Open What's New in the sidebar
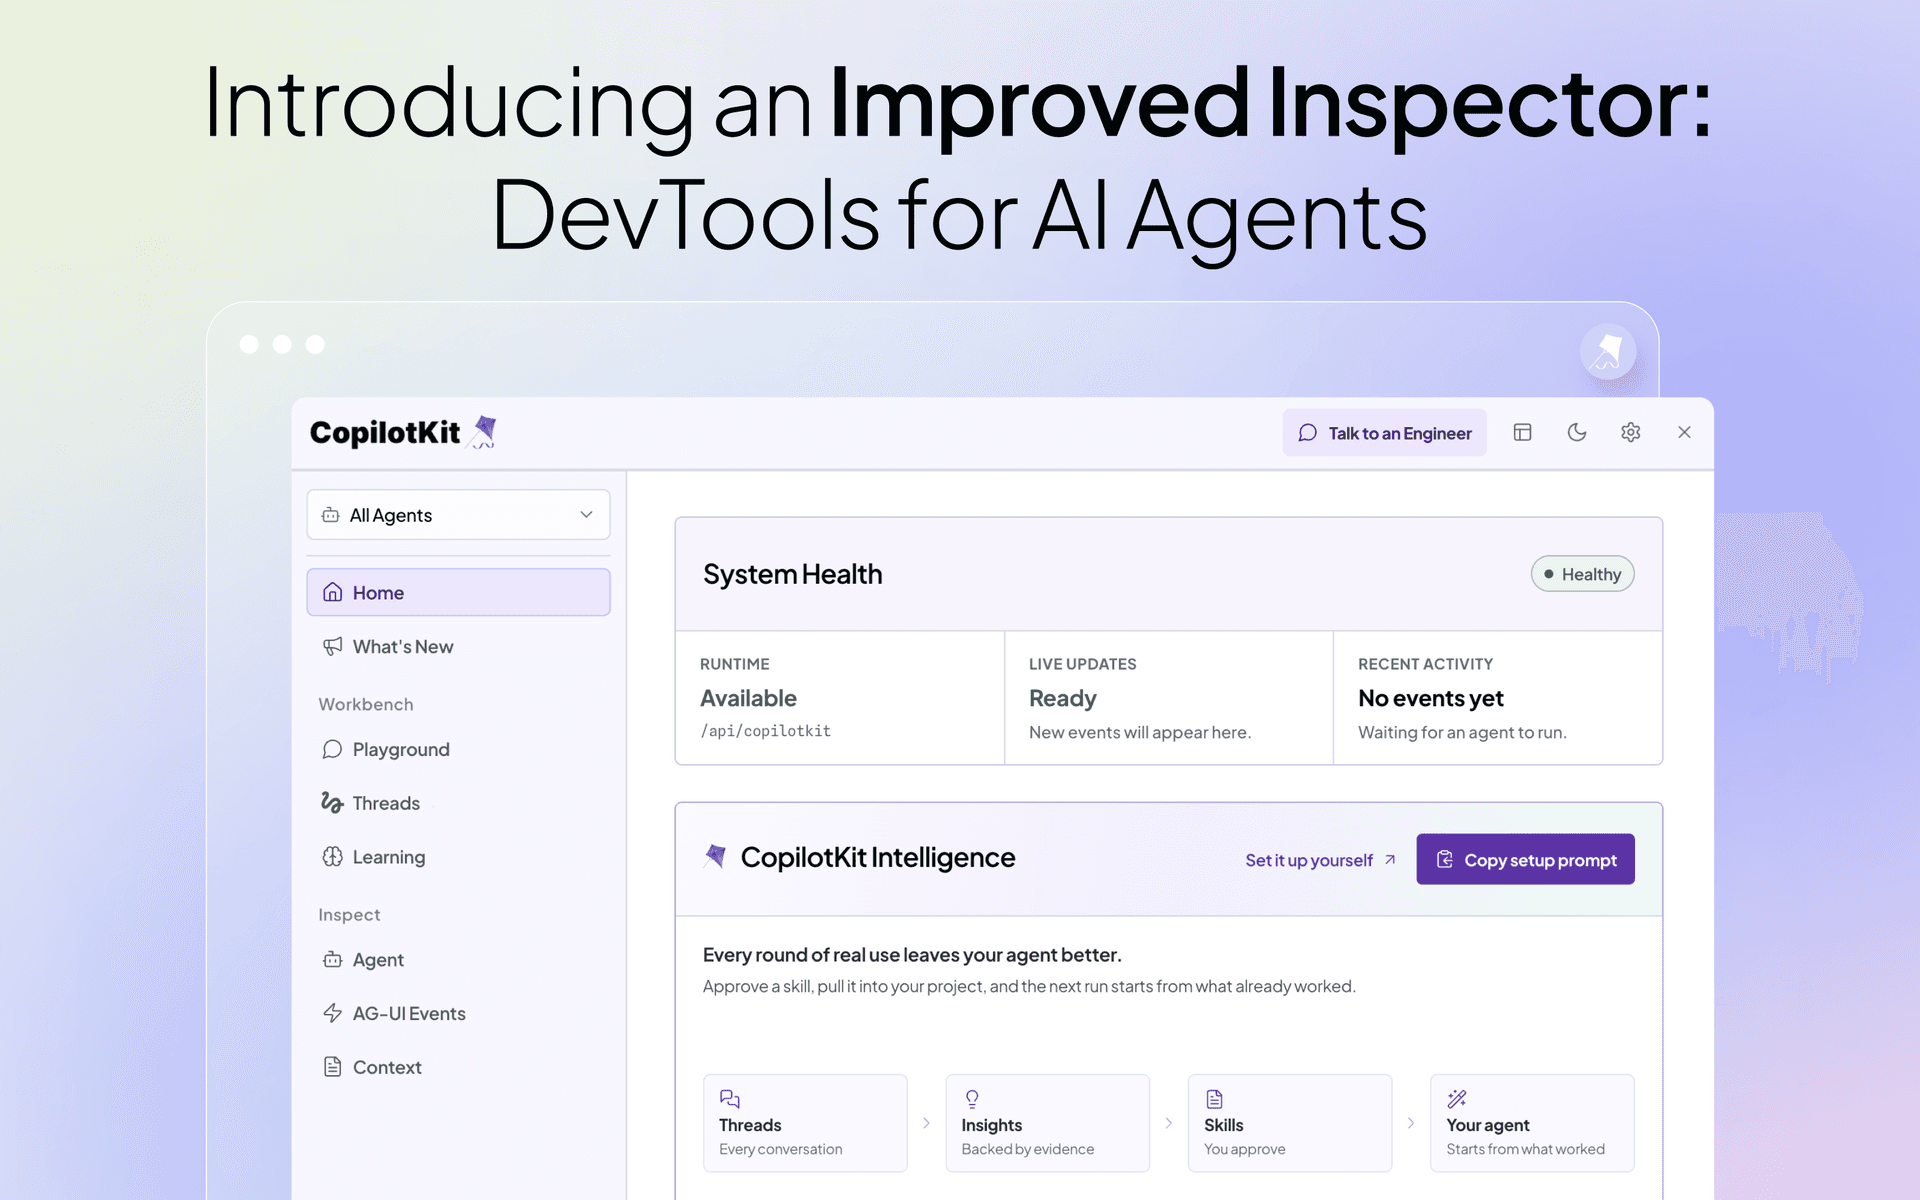1920x1200 pixels. (x=458, y=646)
